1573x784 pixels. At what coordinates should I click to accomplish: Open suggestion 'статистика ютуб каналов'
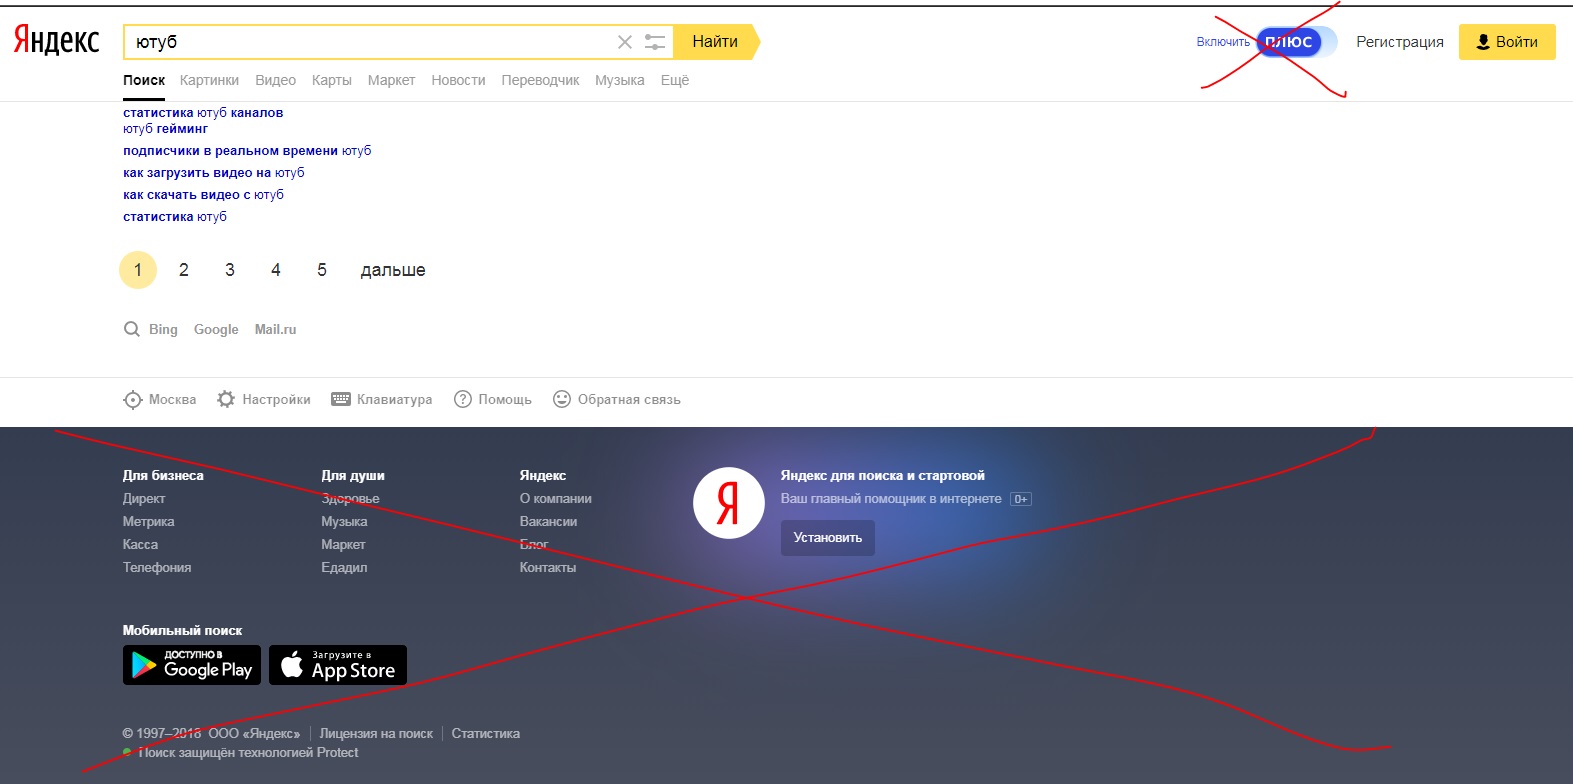tap(203, 112)
